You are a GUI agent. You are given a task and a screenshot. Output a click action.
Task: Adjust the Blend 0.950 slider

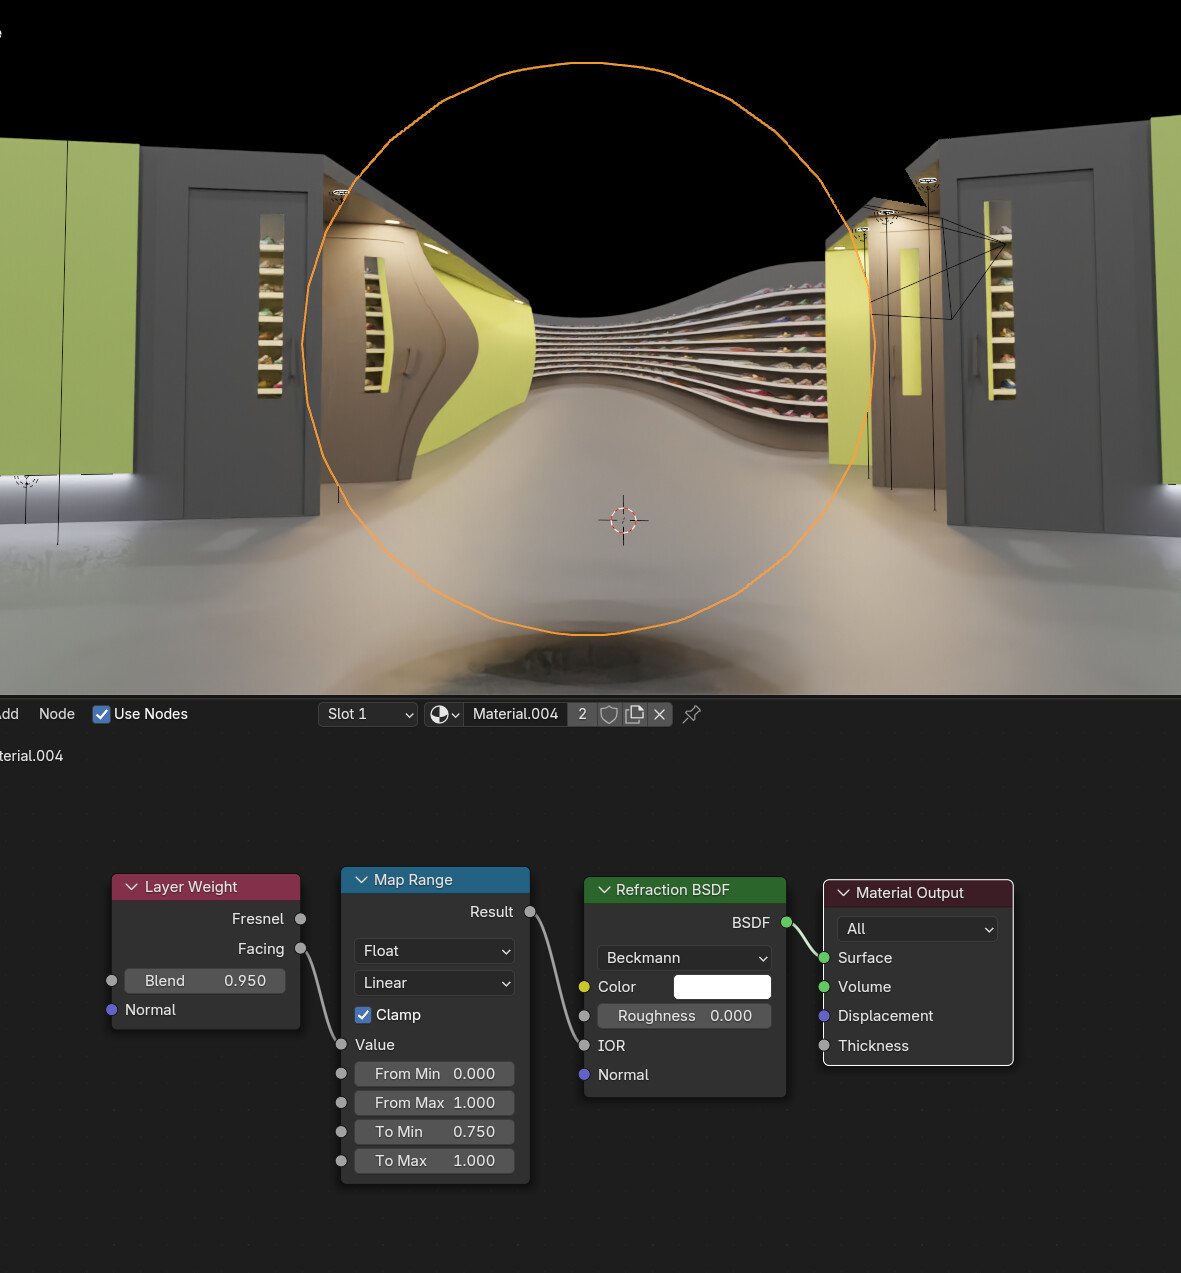205,981
